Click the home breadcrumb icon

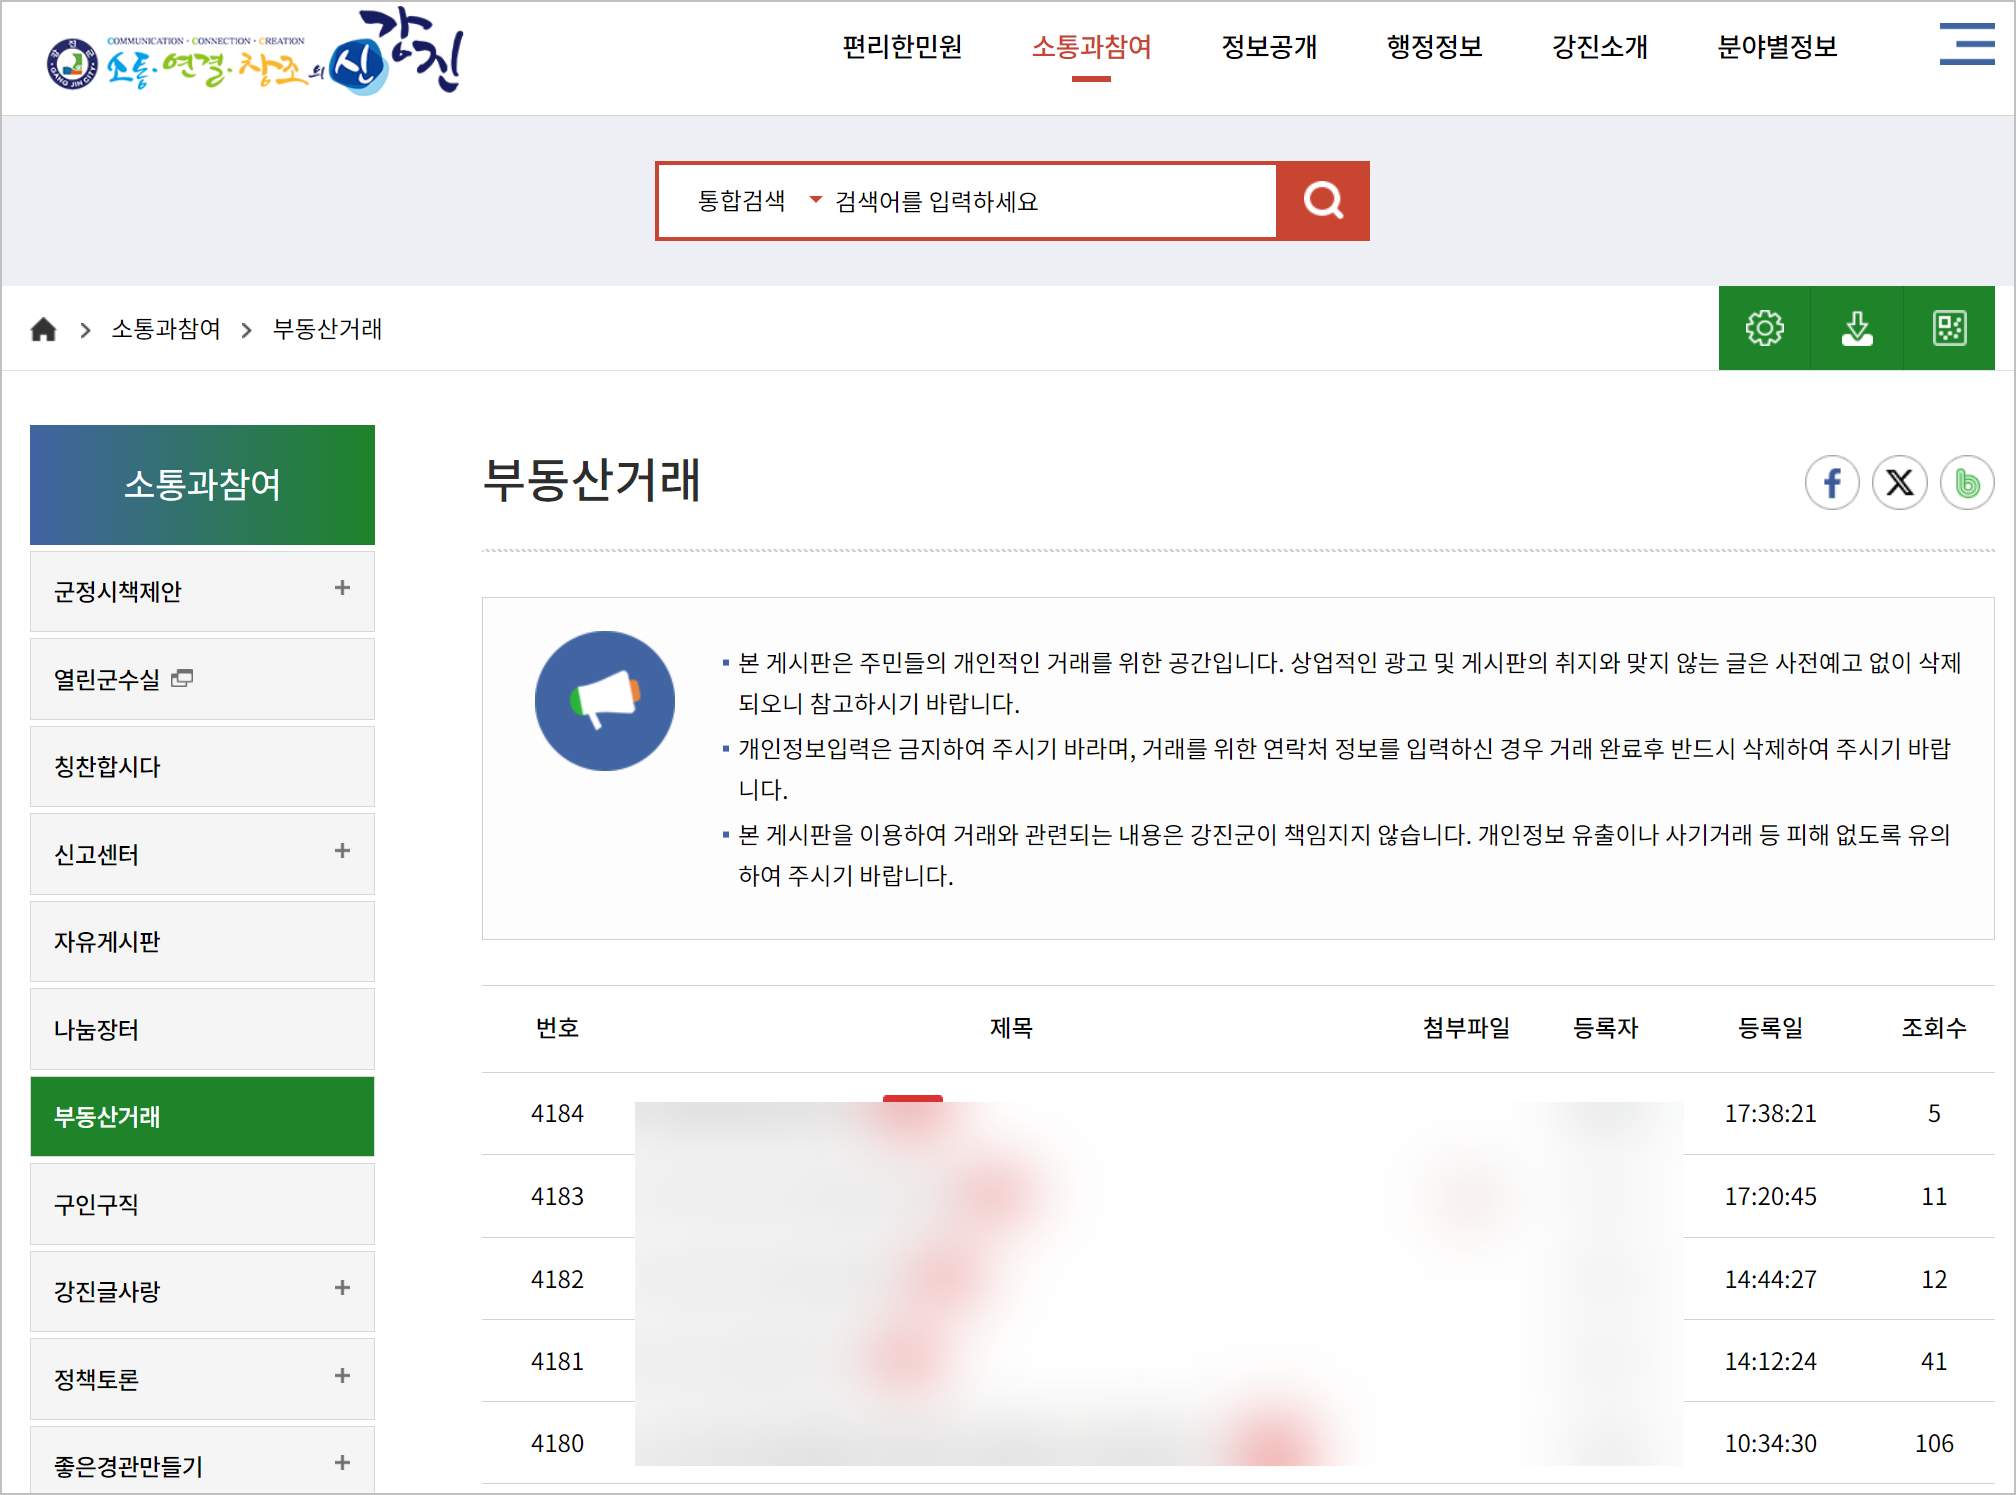pos(43,329)
